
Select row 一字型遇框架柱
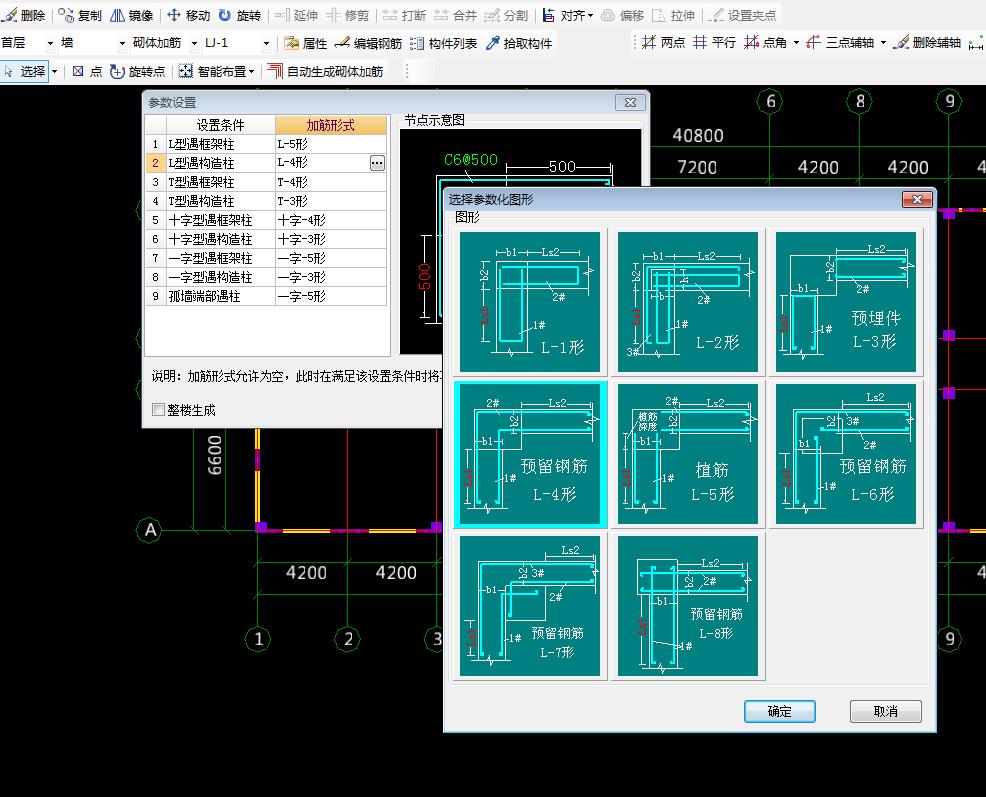coord(266,258)
